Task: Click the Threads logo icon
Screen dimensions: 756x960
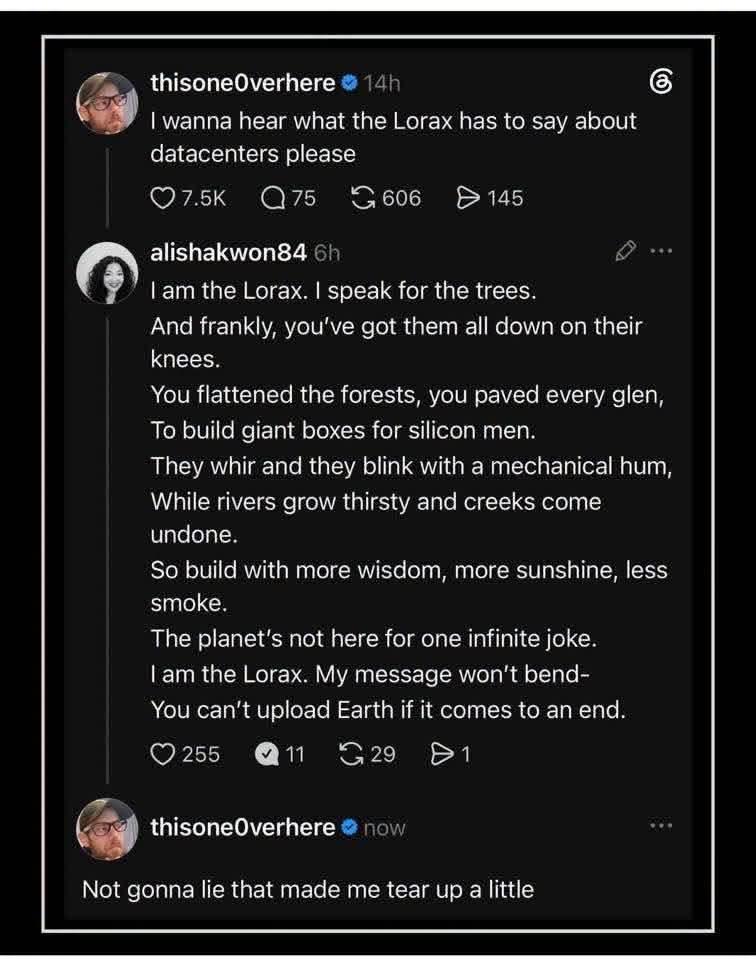Action: tap(661, 81)
